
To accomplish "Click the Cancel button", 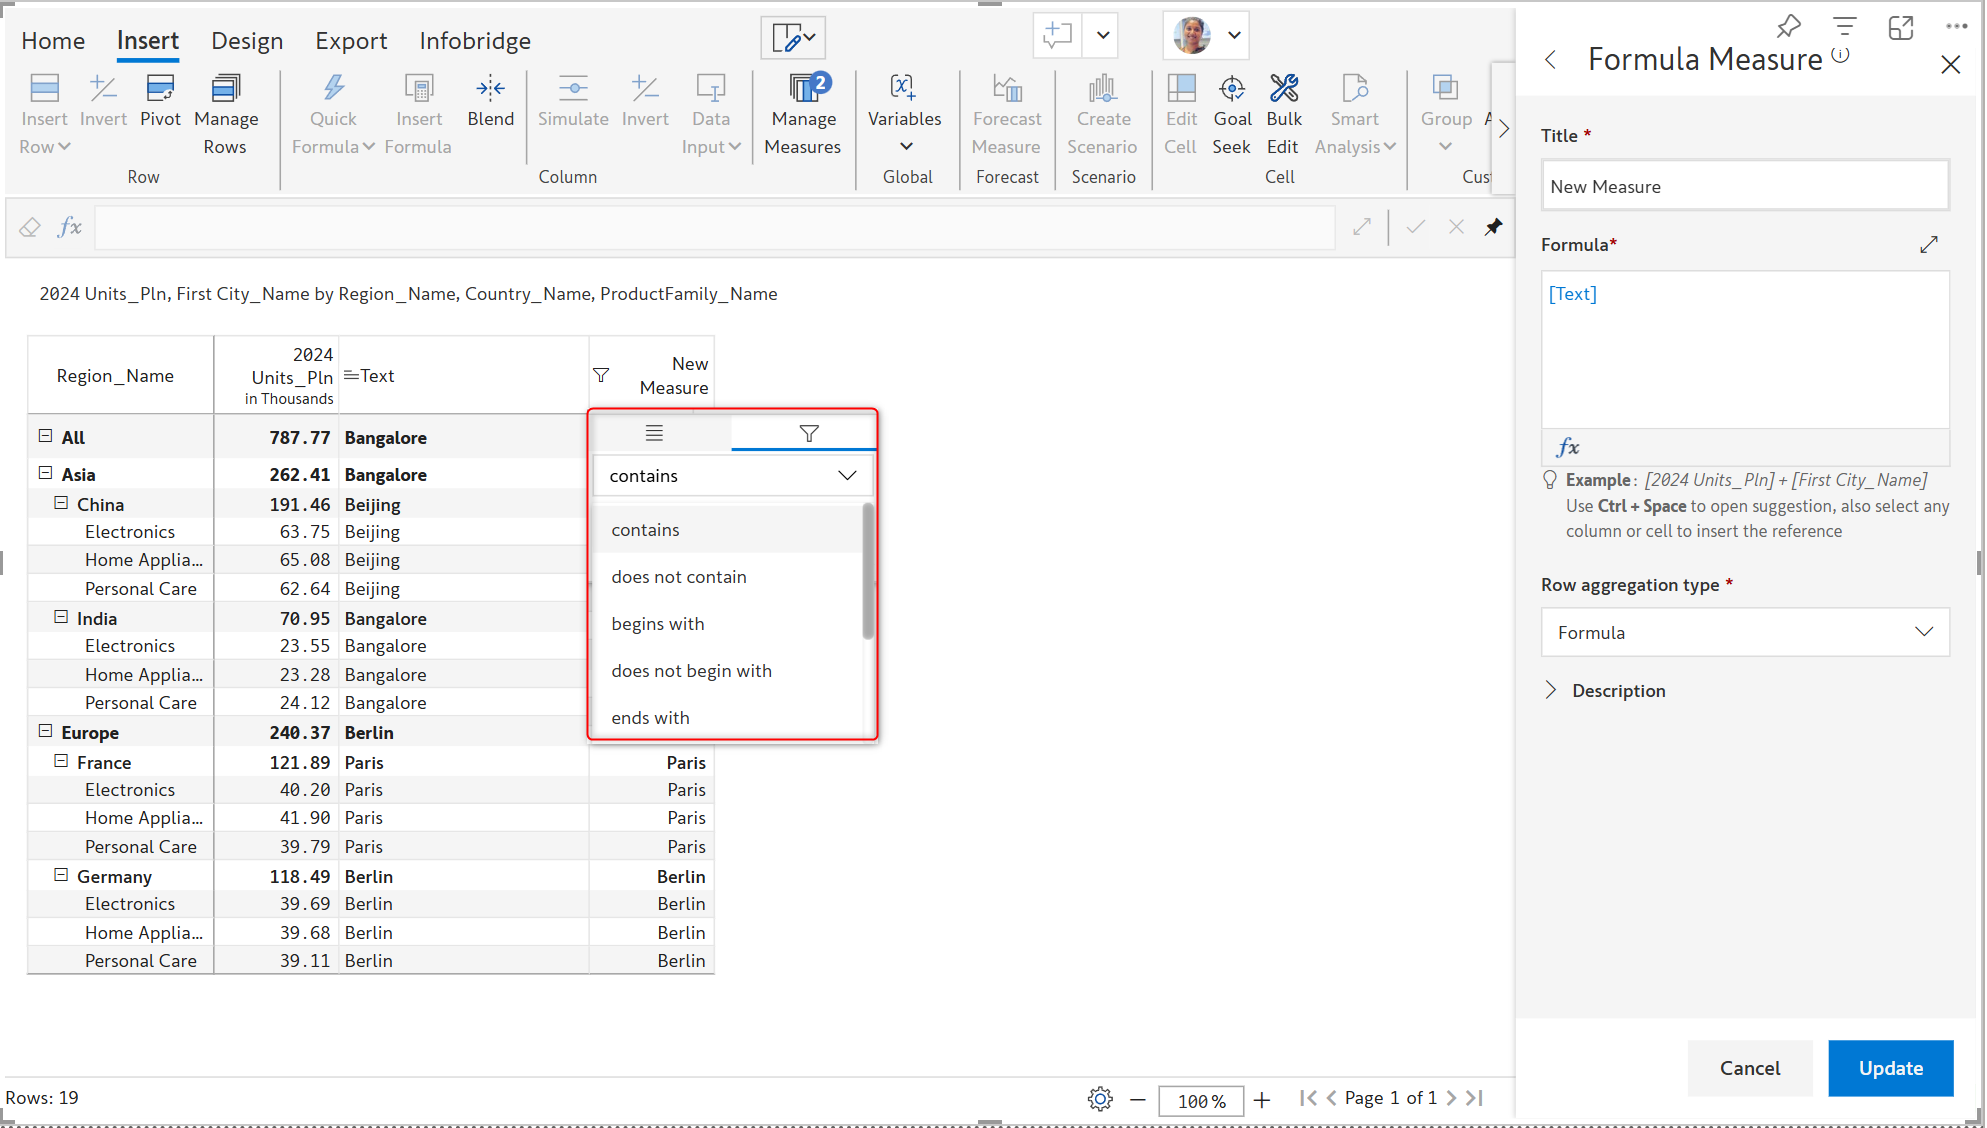I will point(1749,1068).
